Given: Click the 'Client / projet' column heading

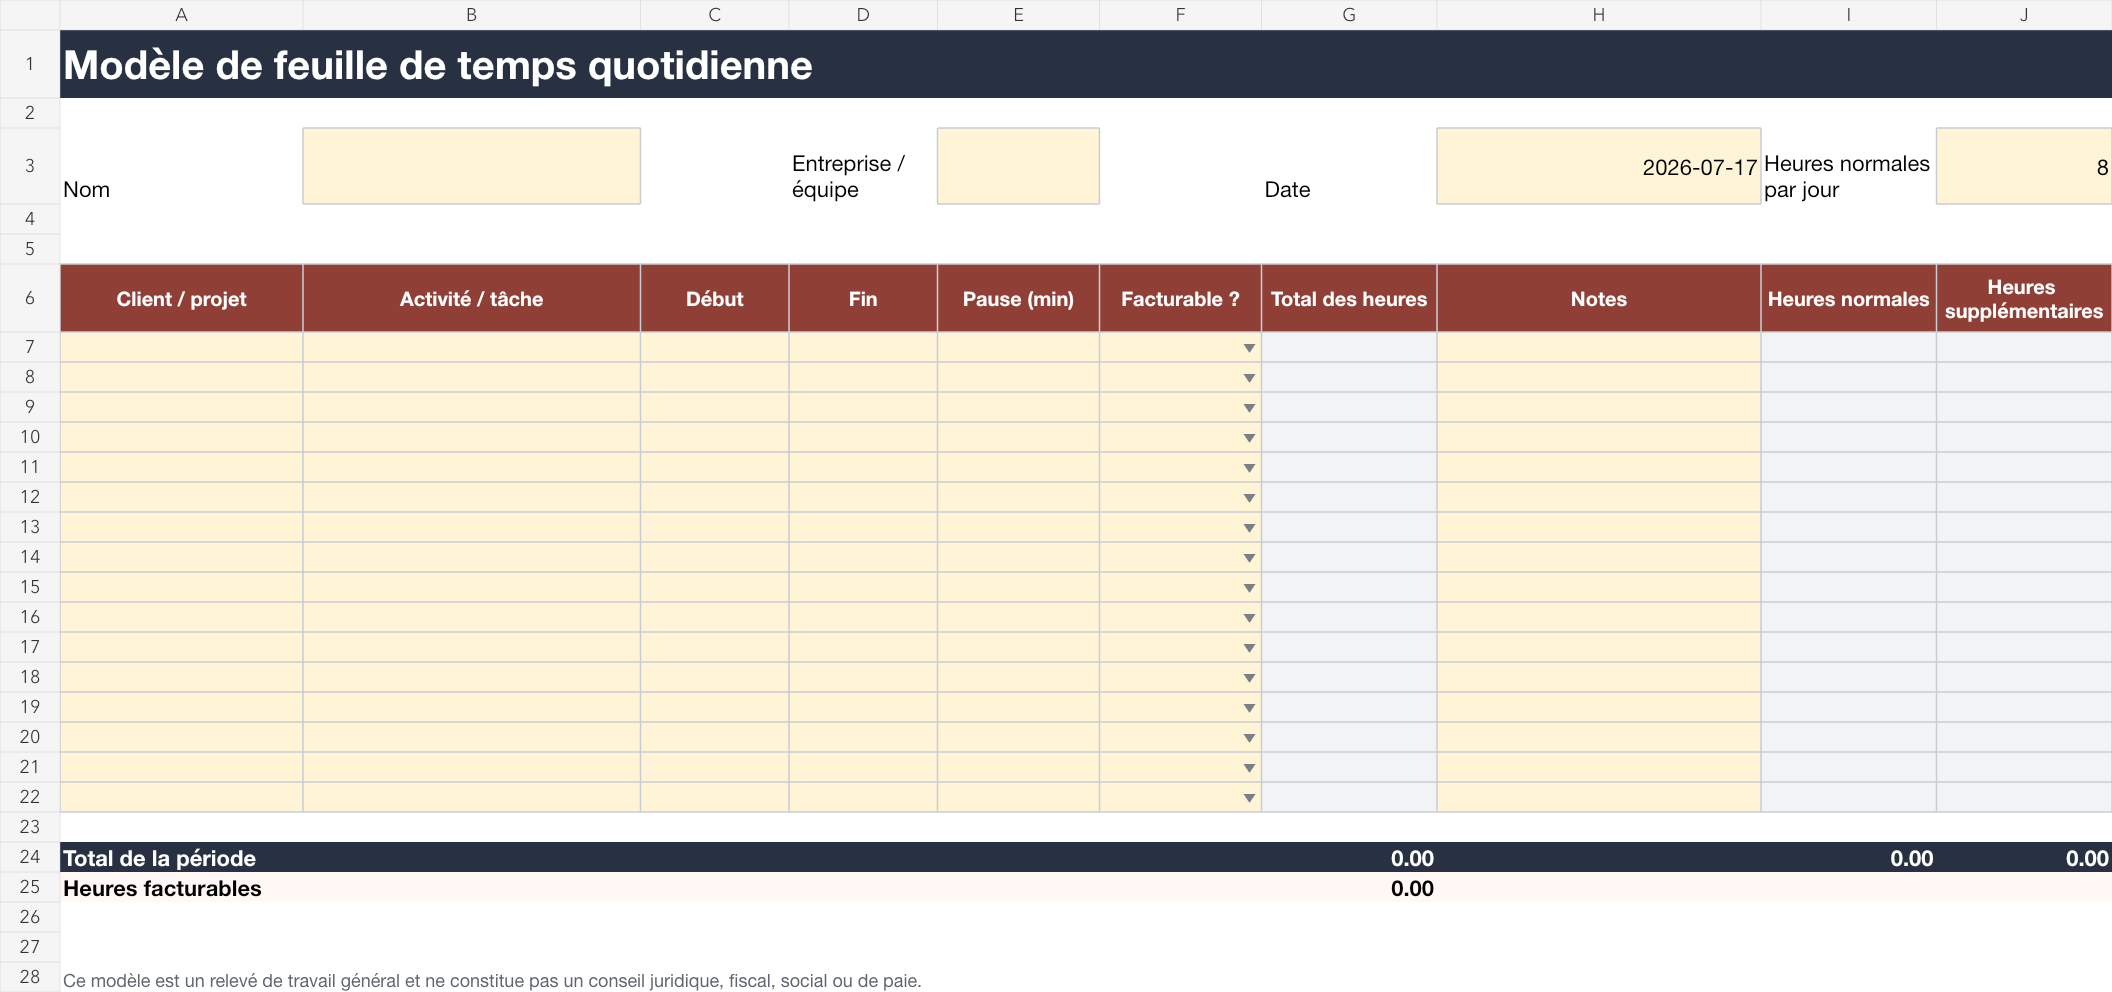Looking at the screenshot, I should pyautogui.click(x=181, y=299).
